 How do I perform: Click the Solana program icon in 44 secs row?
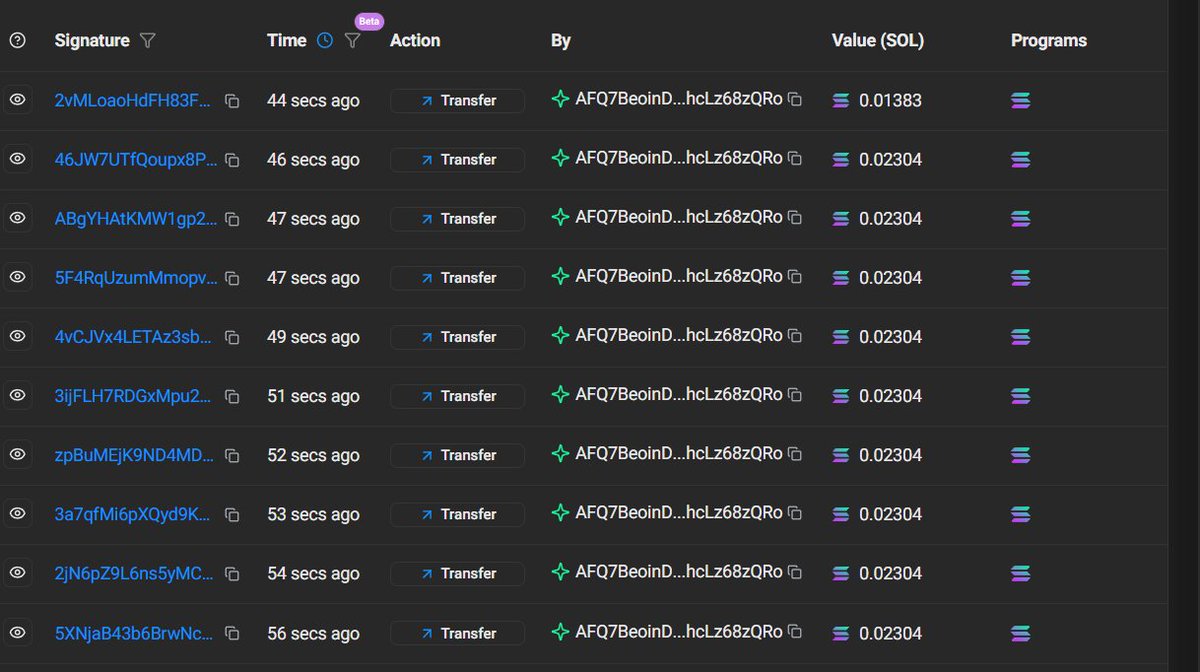tap(1021, 100)
